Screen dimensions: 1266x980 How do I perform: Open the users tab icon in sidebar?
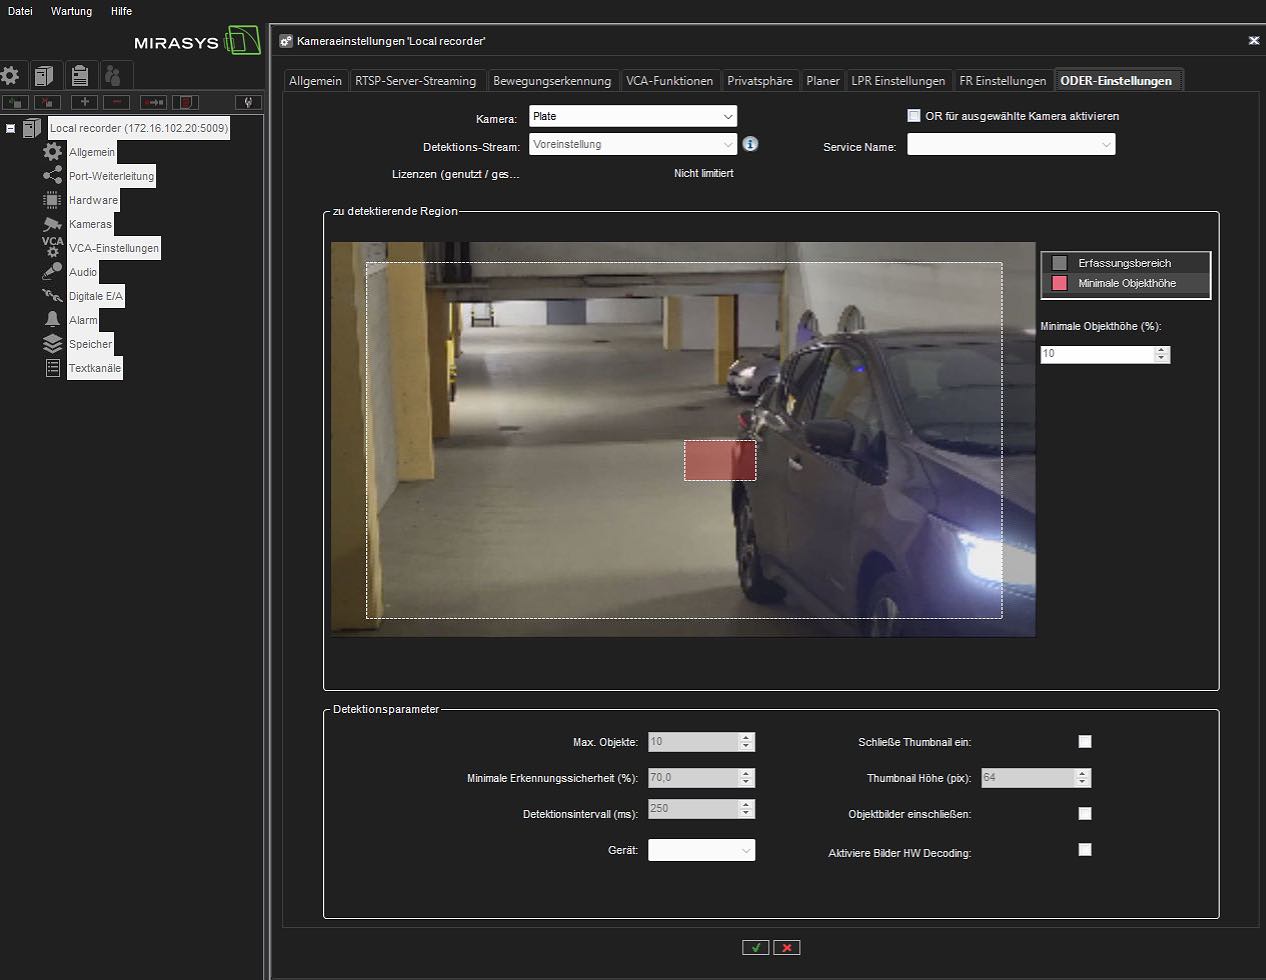tap(115, 75)
